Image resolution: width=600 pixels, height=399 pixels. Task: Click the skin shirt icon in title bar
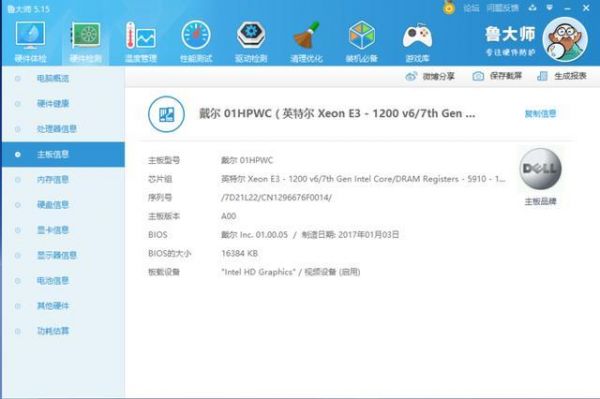532,8
